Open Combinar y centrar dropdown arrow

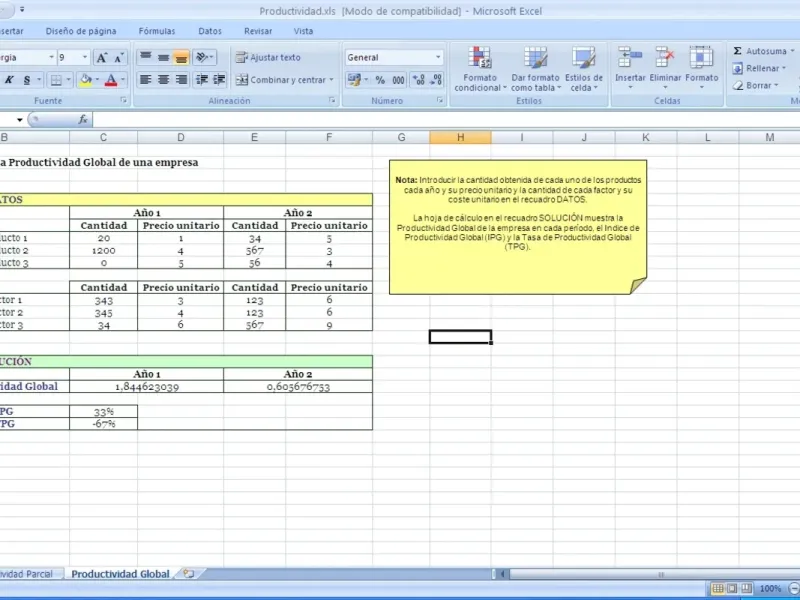click(332, 80)
